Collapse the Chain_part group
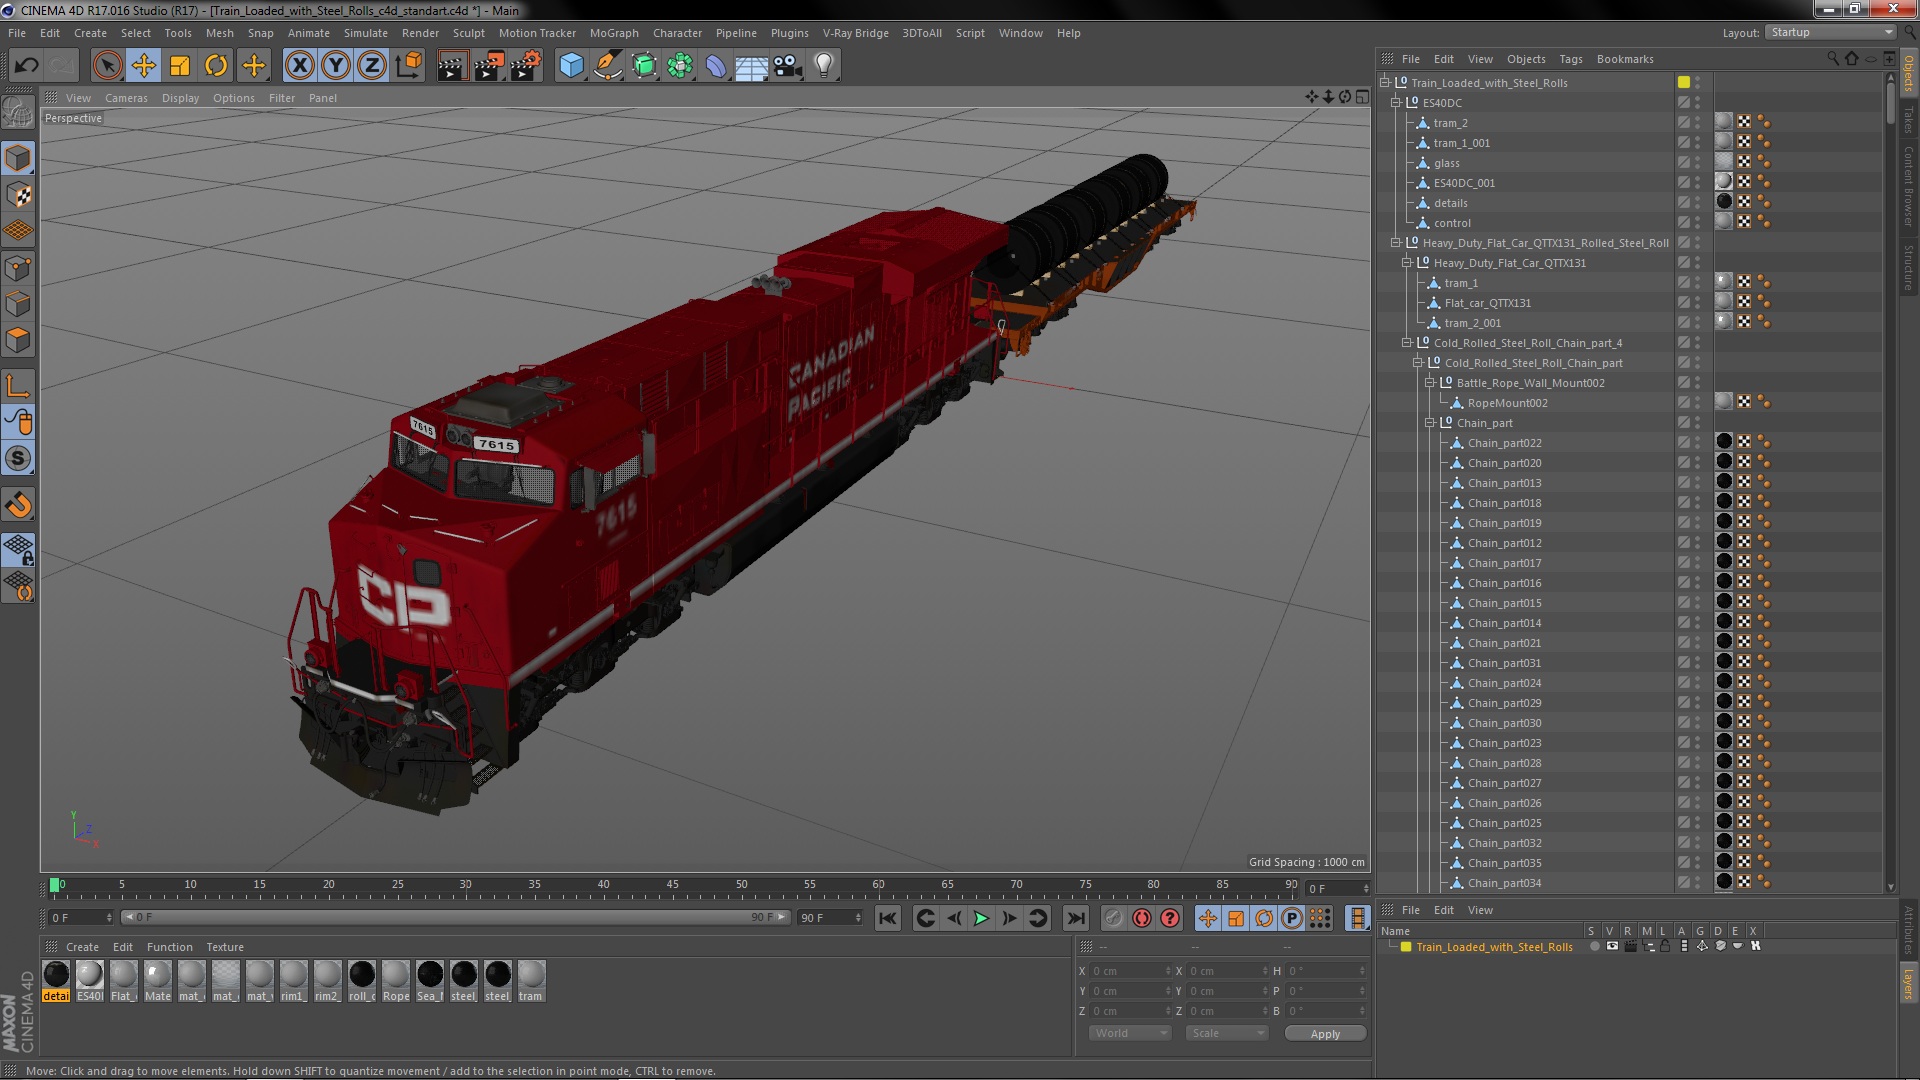This screenshot has height=1080, width=1920. (x=1430, y=423)
